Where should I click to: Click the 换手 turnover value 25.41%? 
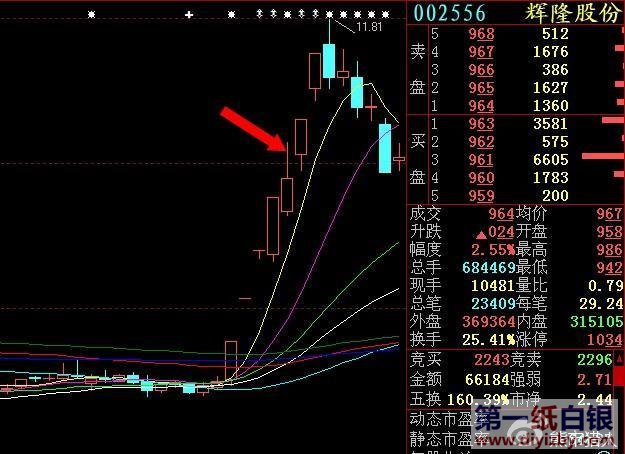(489, 340)
